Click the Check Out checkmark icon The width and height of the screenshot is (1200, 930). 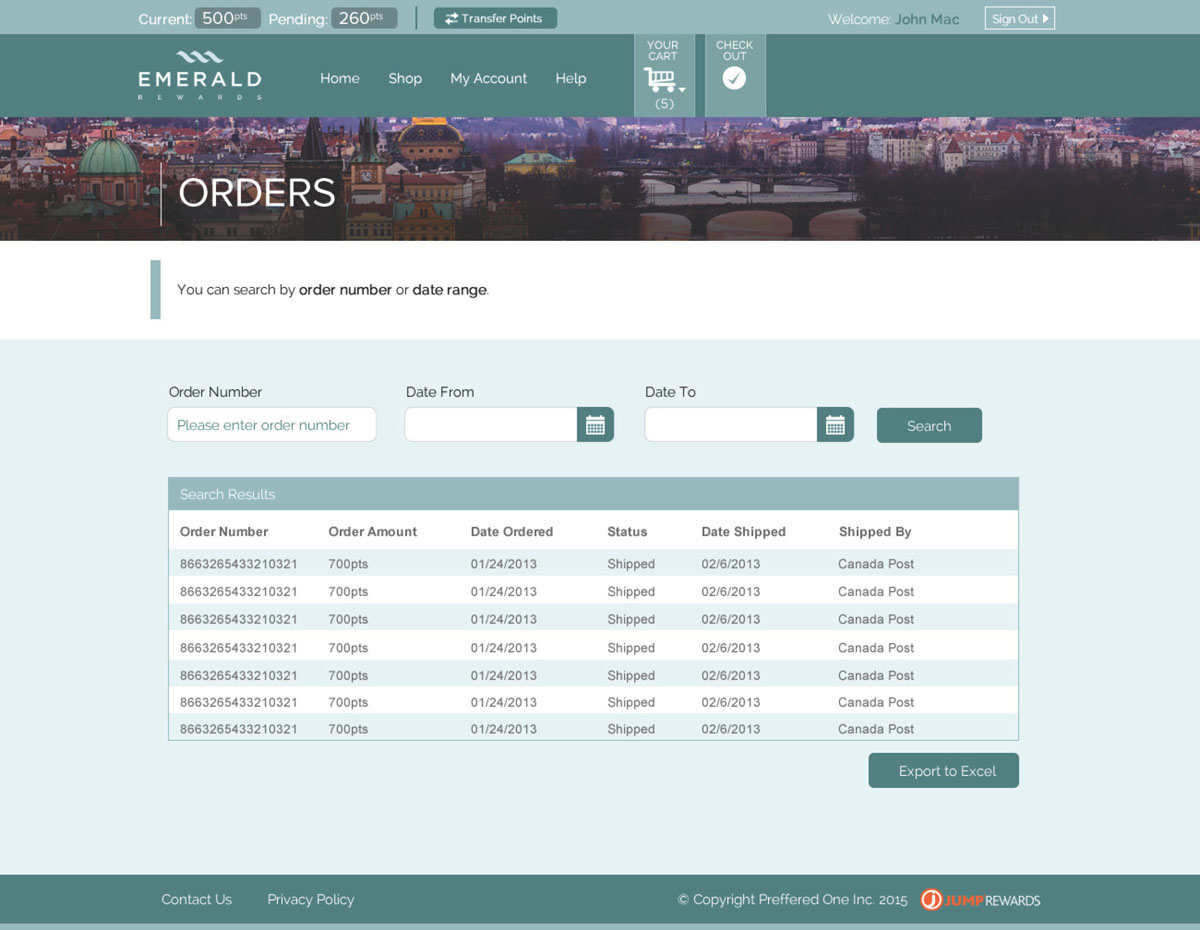click(x=734, y=78)
